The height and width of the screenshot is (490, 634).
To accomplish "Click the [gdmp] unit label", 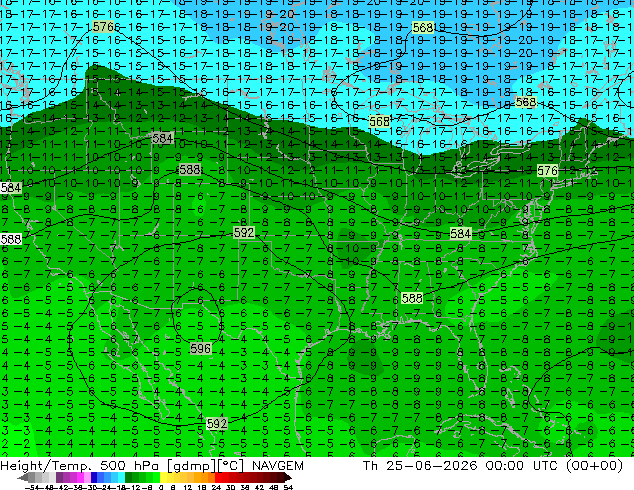I will [191, 466].
